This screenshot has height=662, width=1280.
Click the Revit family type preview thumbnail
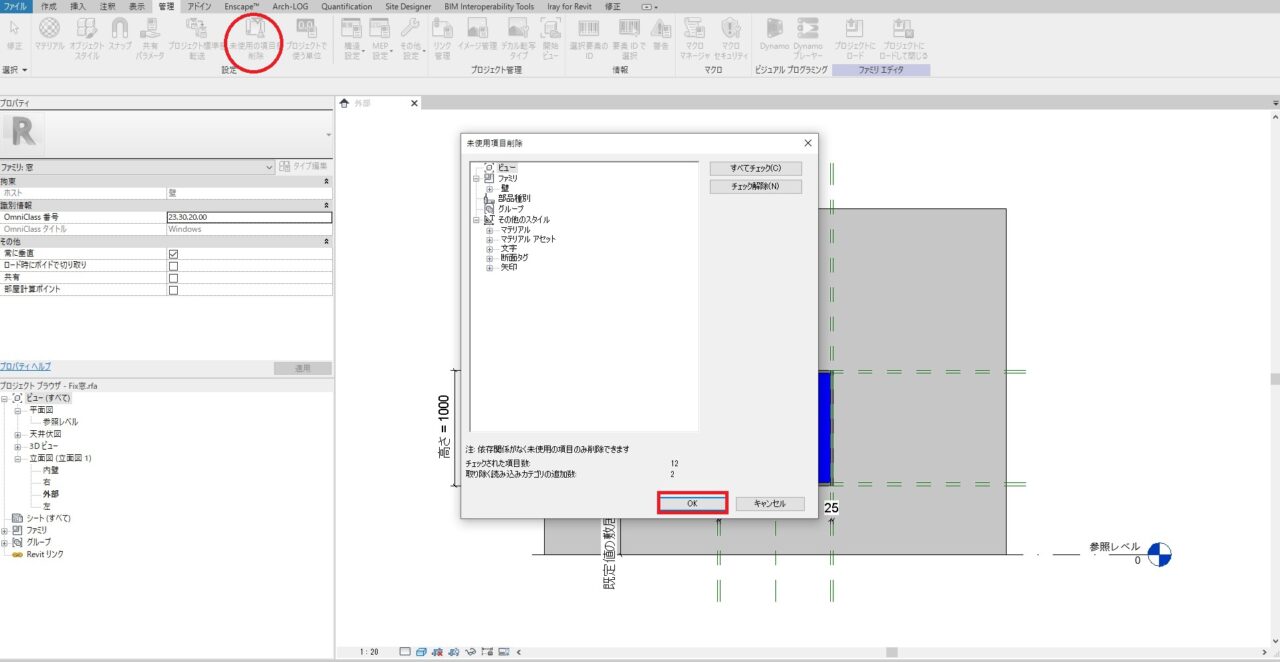click(x=24, y=134)
